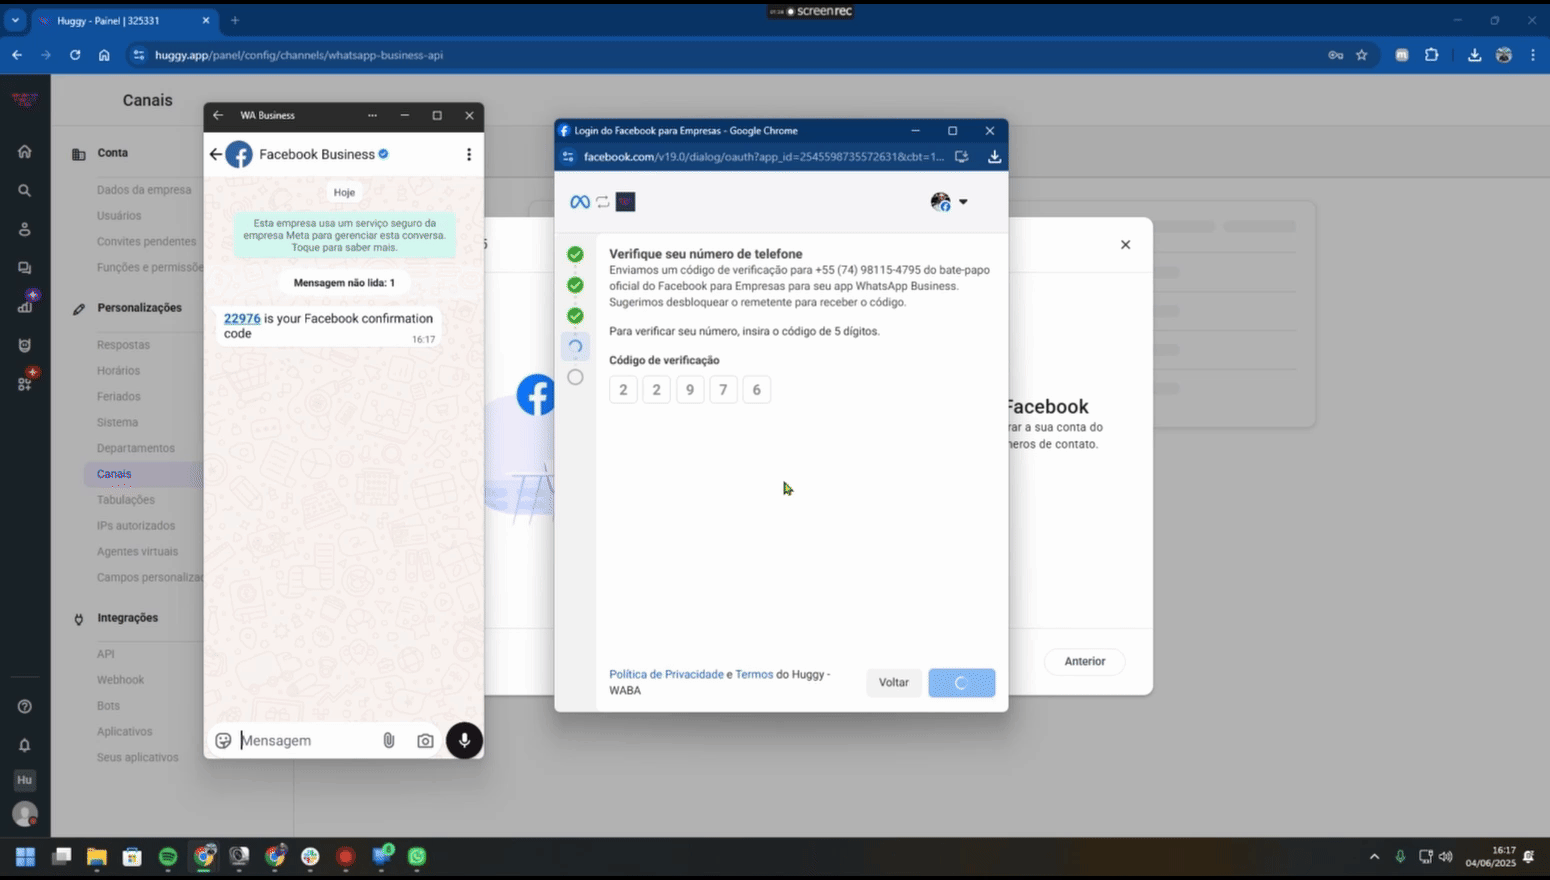Image resolution: width=1550 pixels, height=880 pixels.
Task: Click the Anterior button in Huggy dialog
Action: pyautogui.click(x=1085, y=662)
